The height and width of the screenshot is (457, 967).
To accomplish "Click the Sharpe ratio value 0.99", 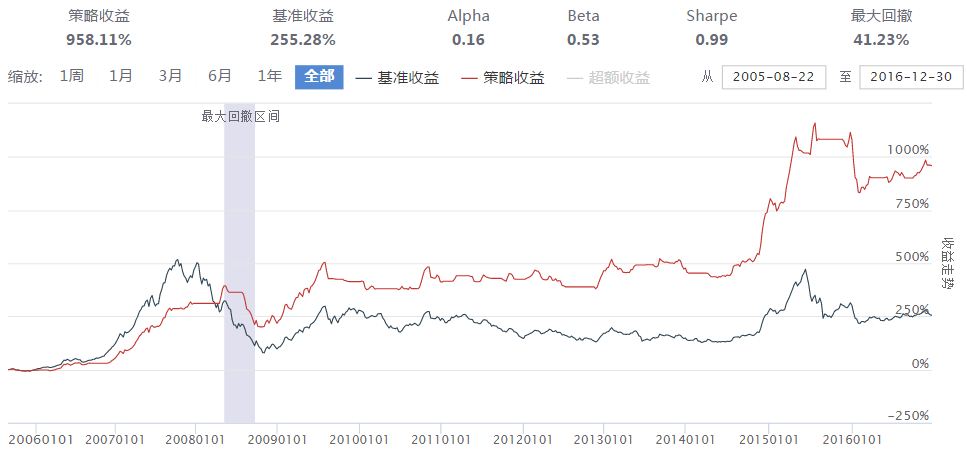I will coord(711,40).
